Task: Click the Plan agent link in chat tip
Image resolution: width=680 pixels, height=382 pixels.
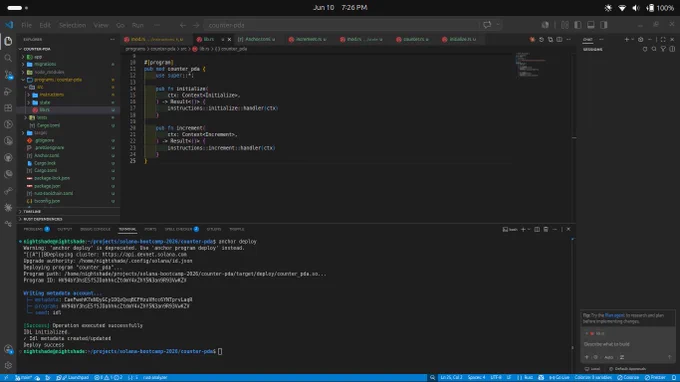Action: (615, 316)
